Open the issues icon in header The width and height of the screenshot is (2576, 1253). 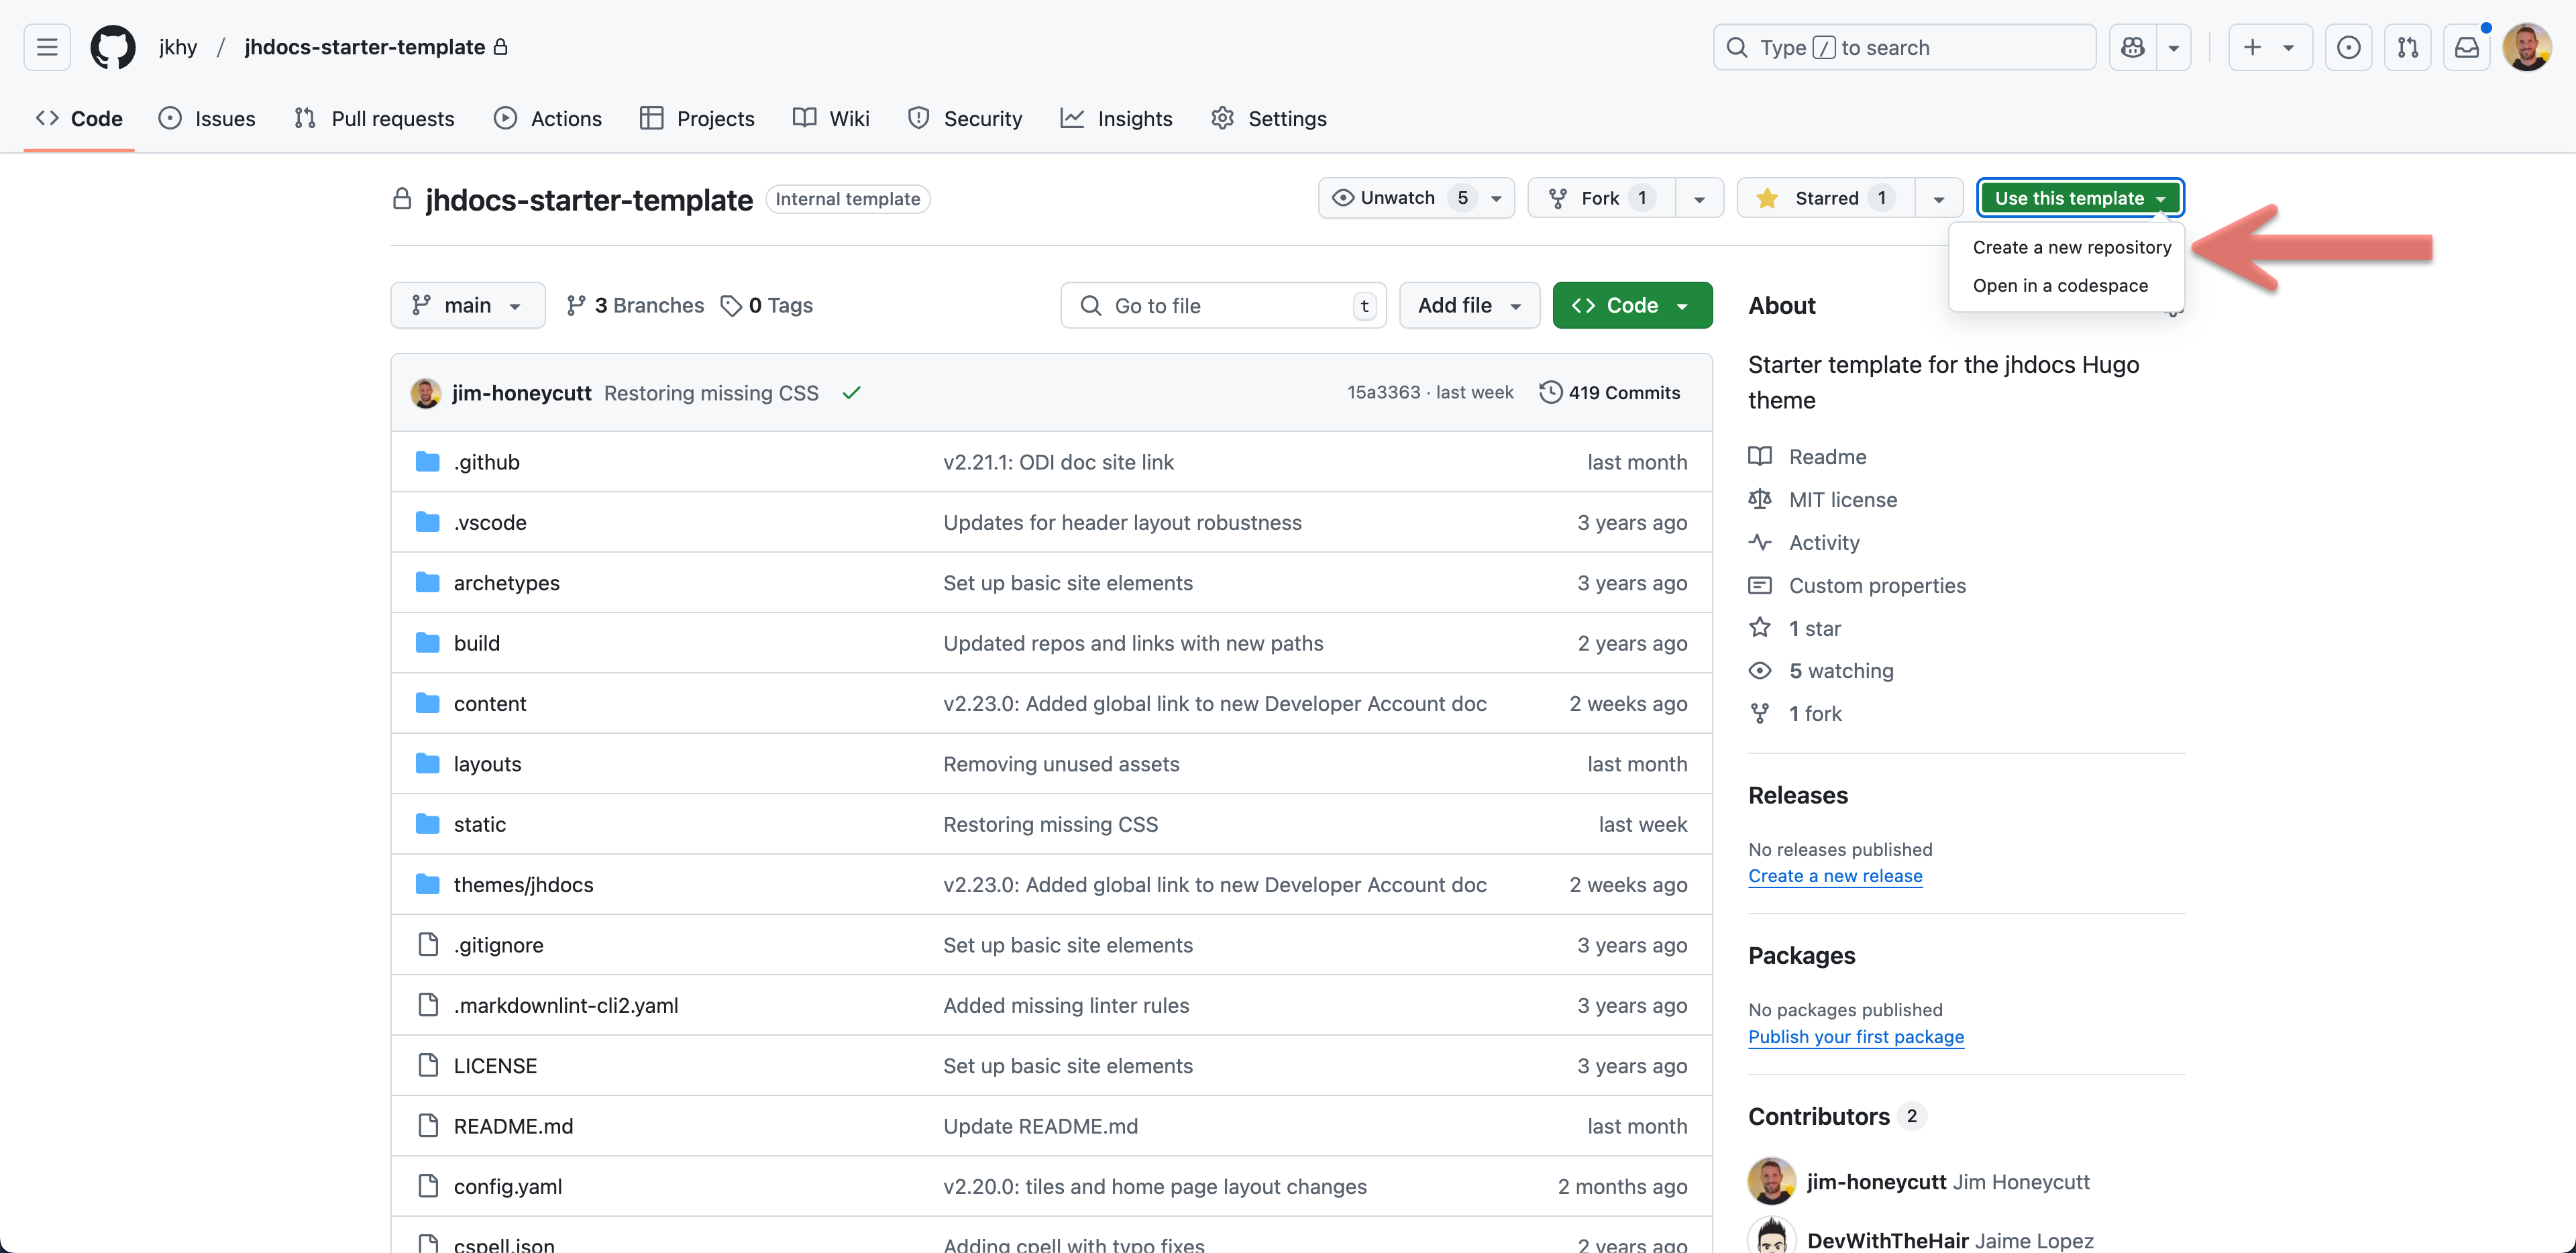pos(2348,47)
